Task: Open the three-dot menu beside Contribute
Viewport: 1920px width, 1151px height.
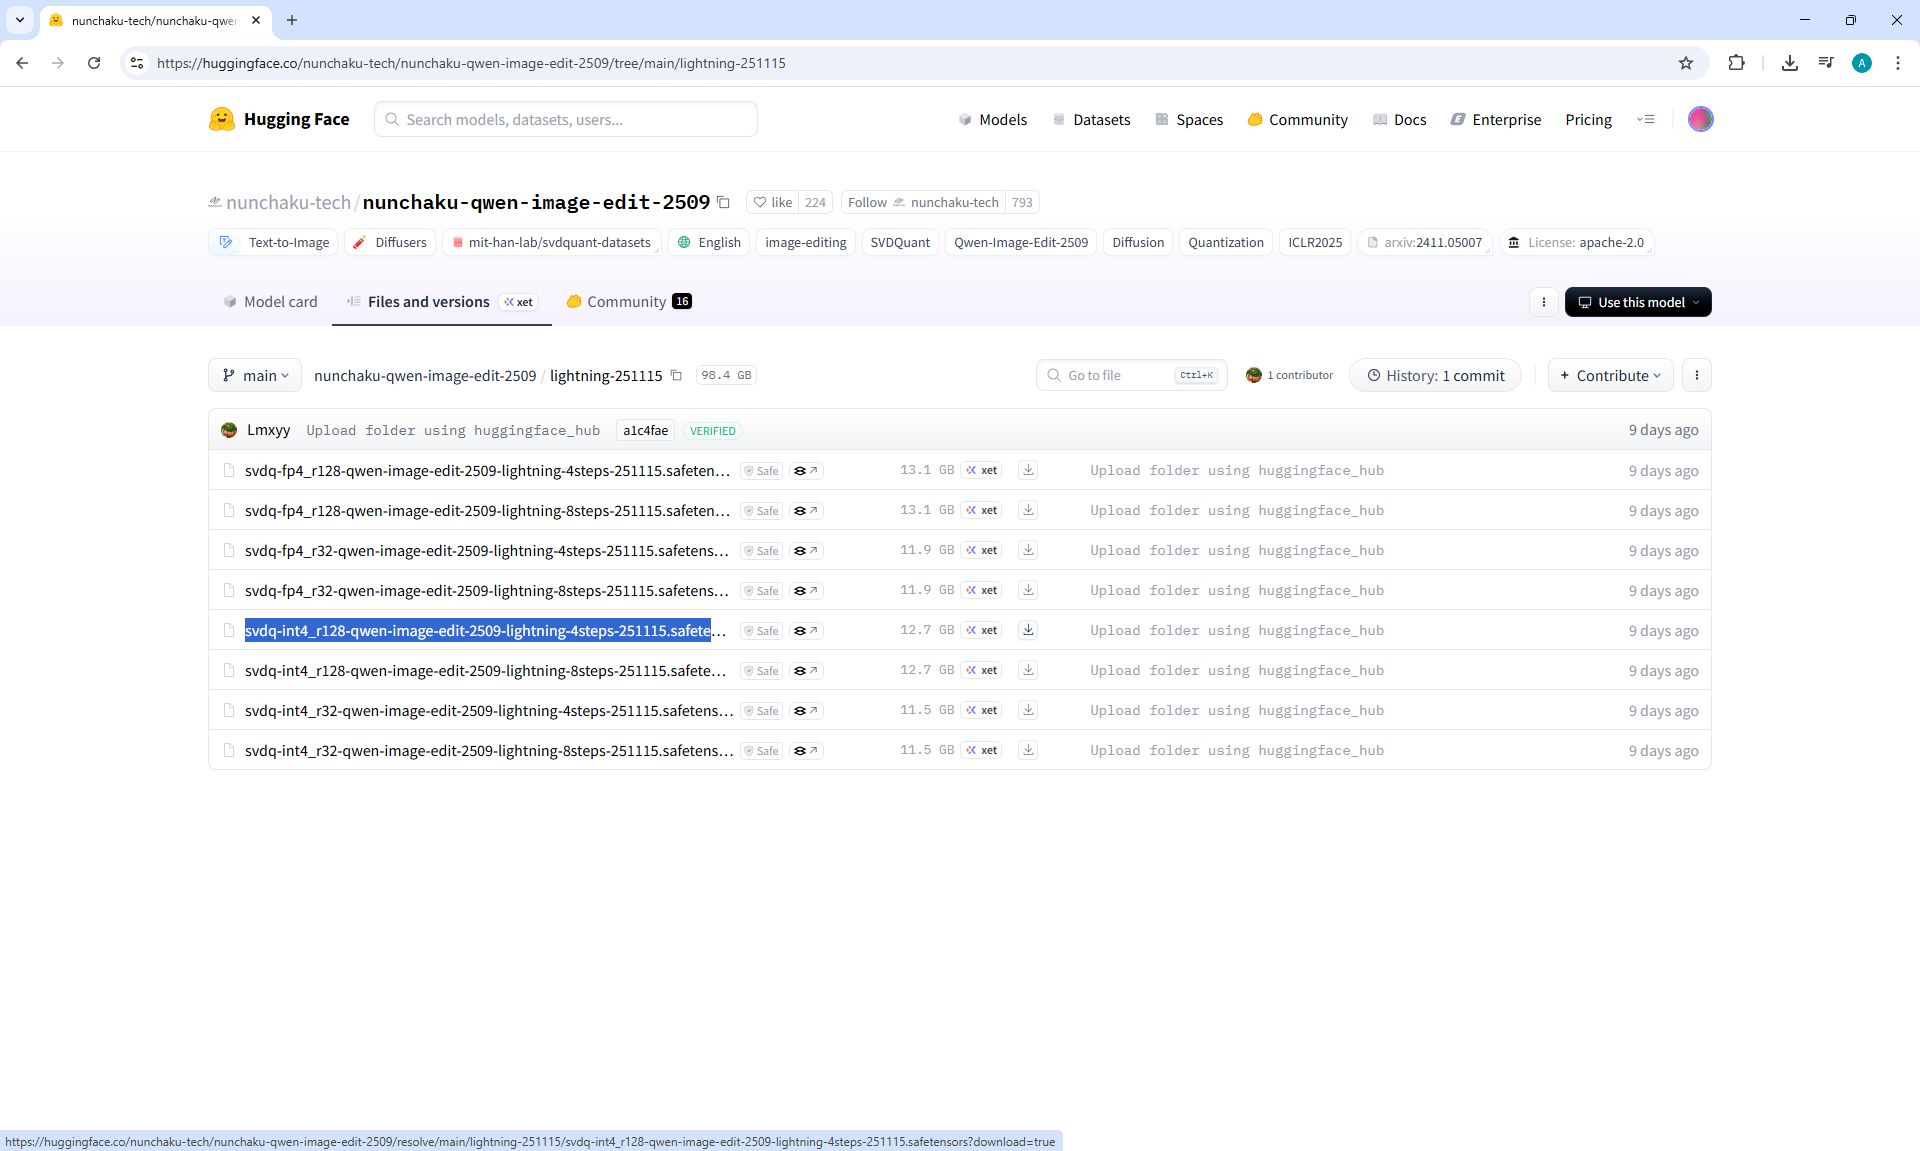Action: click(x=1696, y=376)
